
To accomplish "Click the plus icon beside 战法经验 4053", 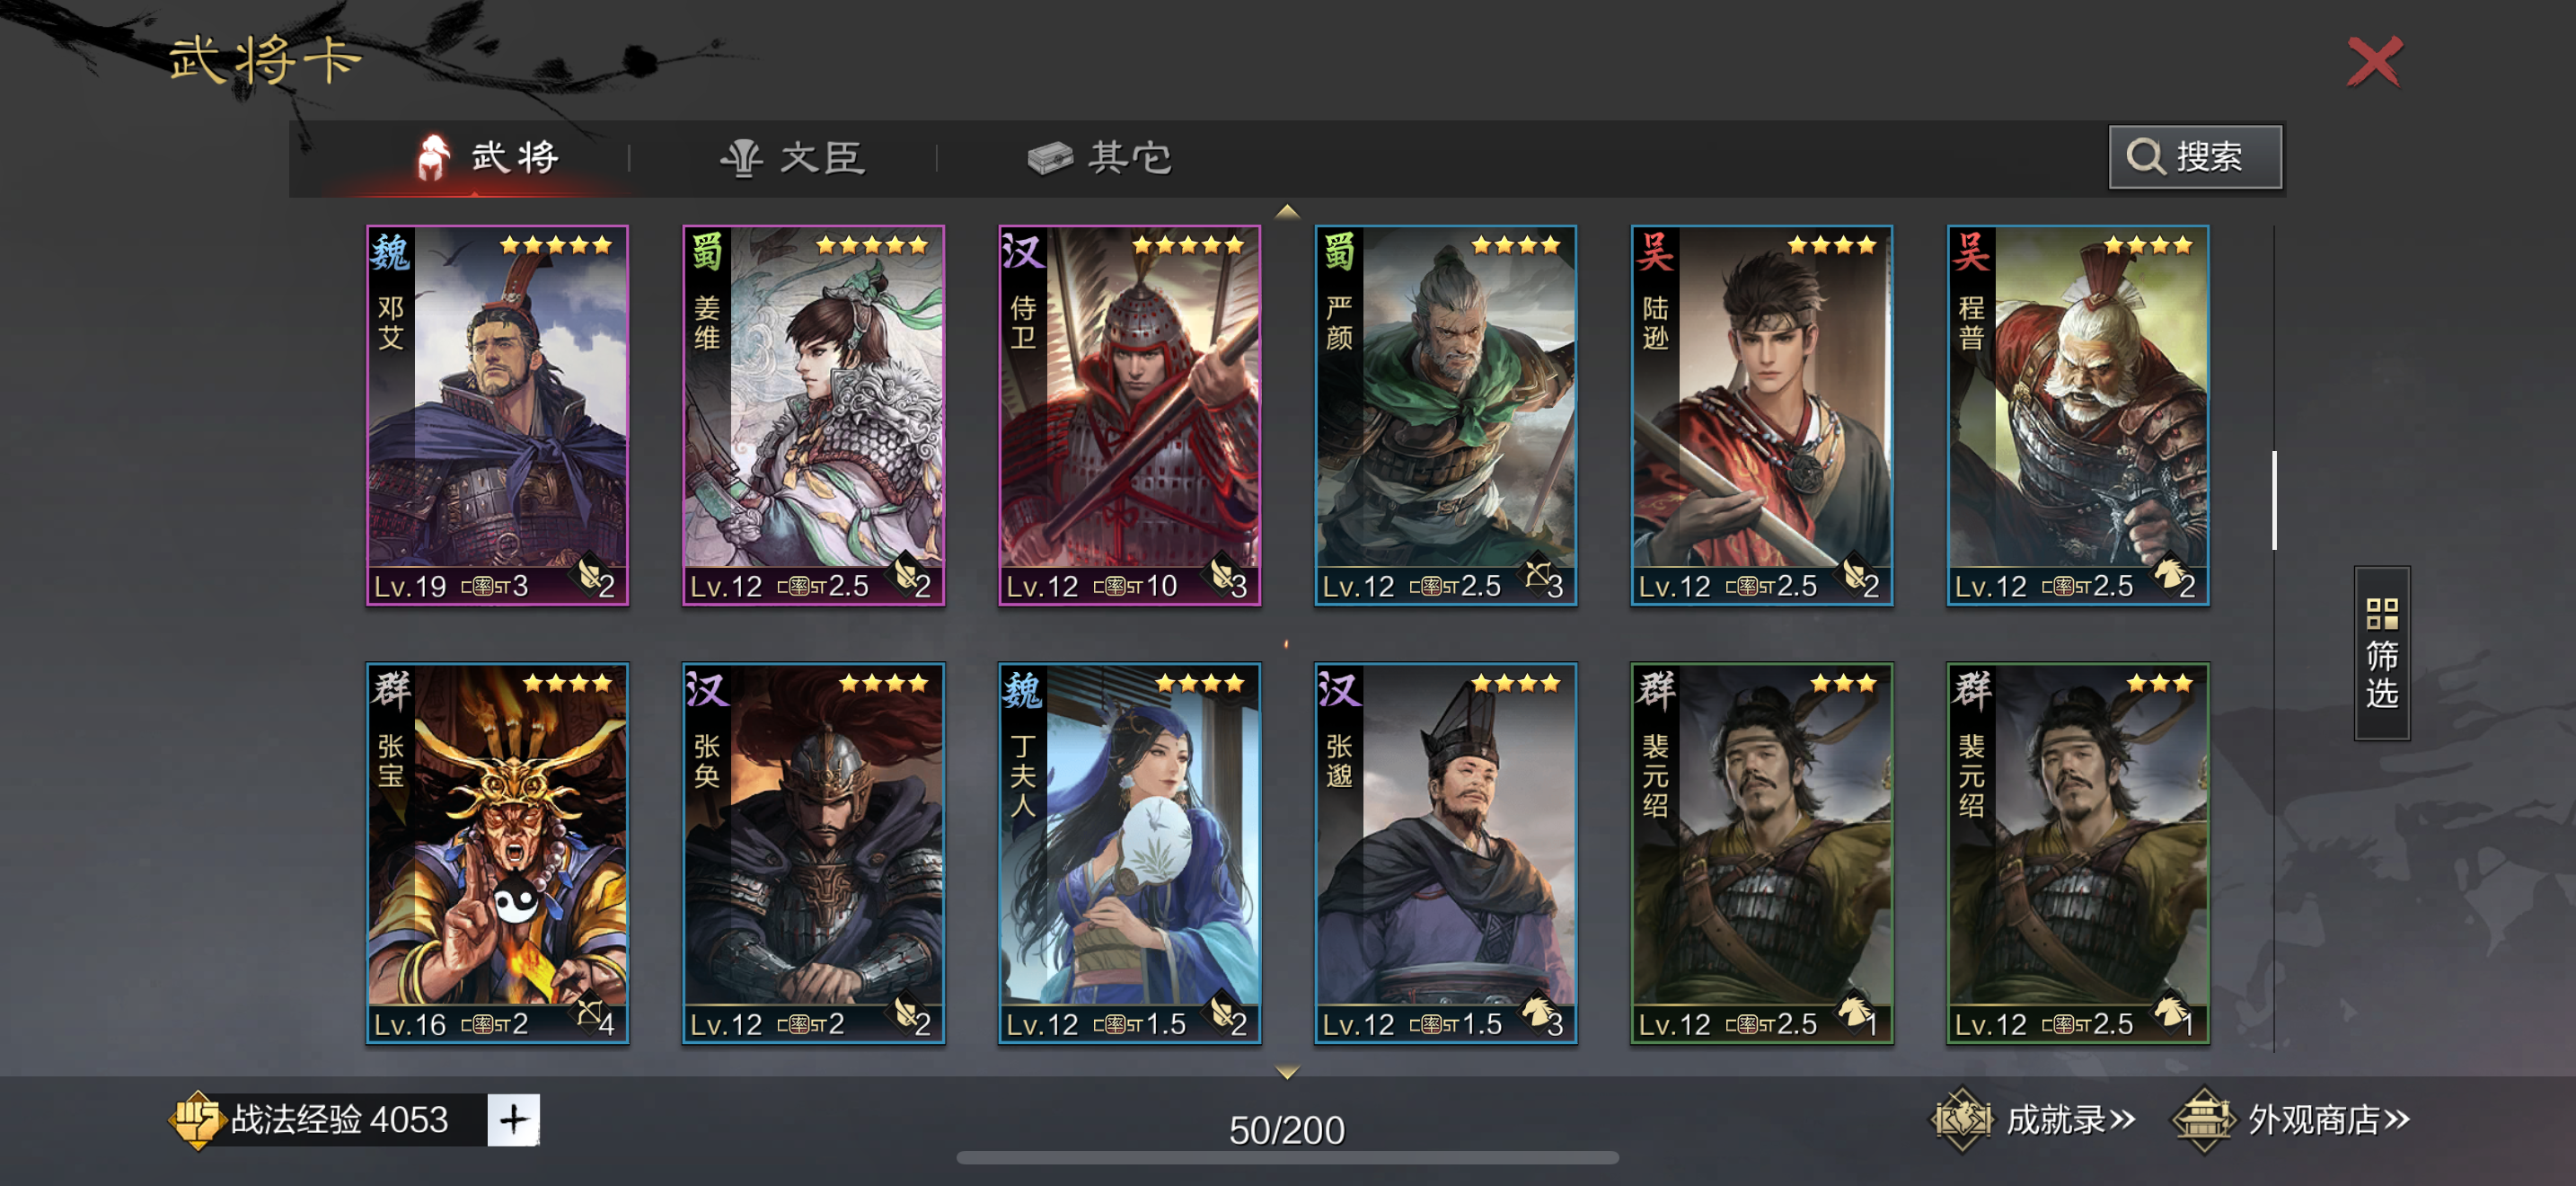I will pyautogui.click(x=513, y=1119).
